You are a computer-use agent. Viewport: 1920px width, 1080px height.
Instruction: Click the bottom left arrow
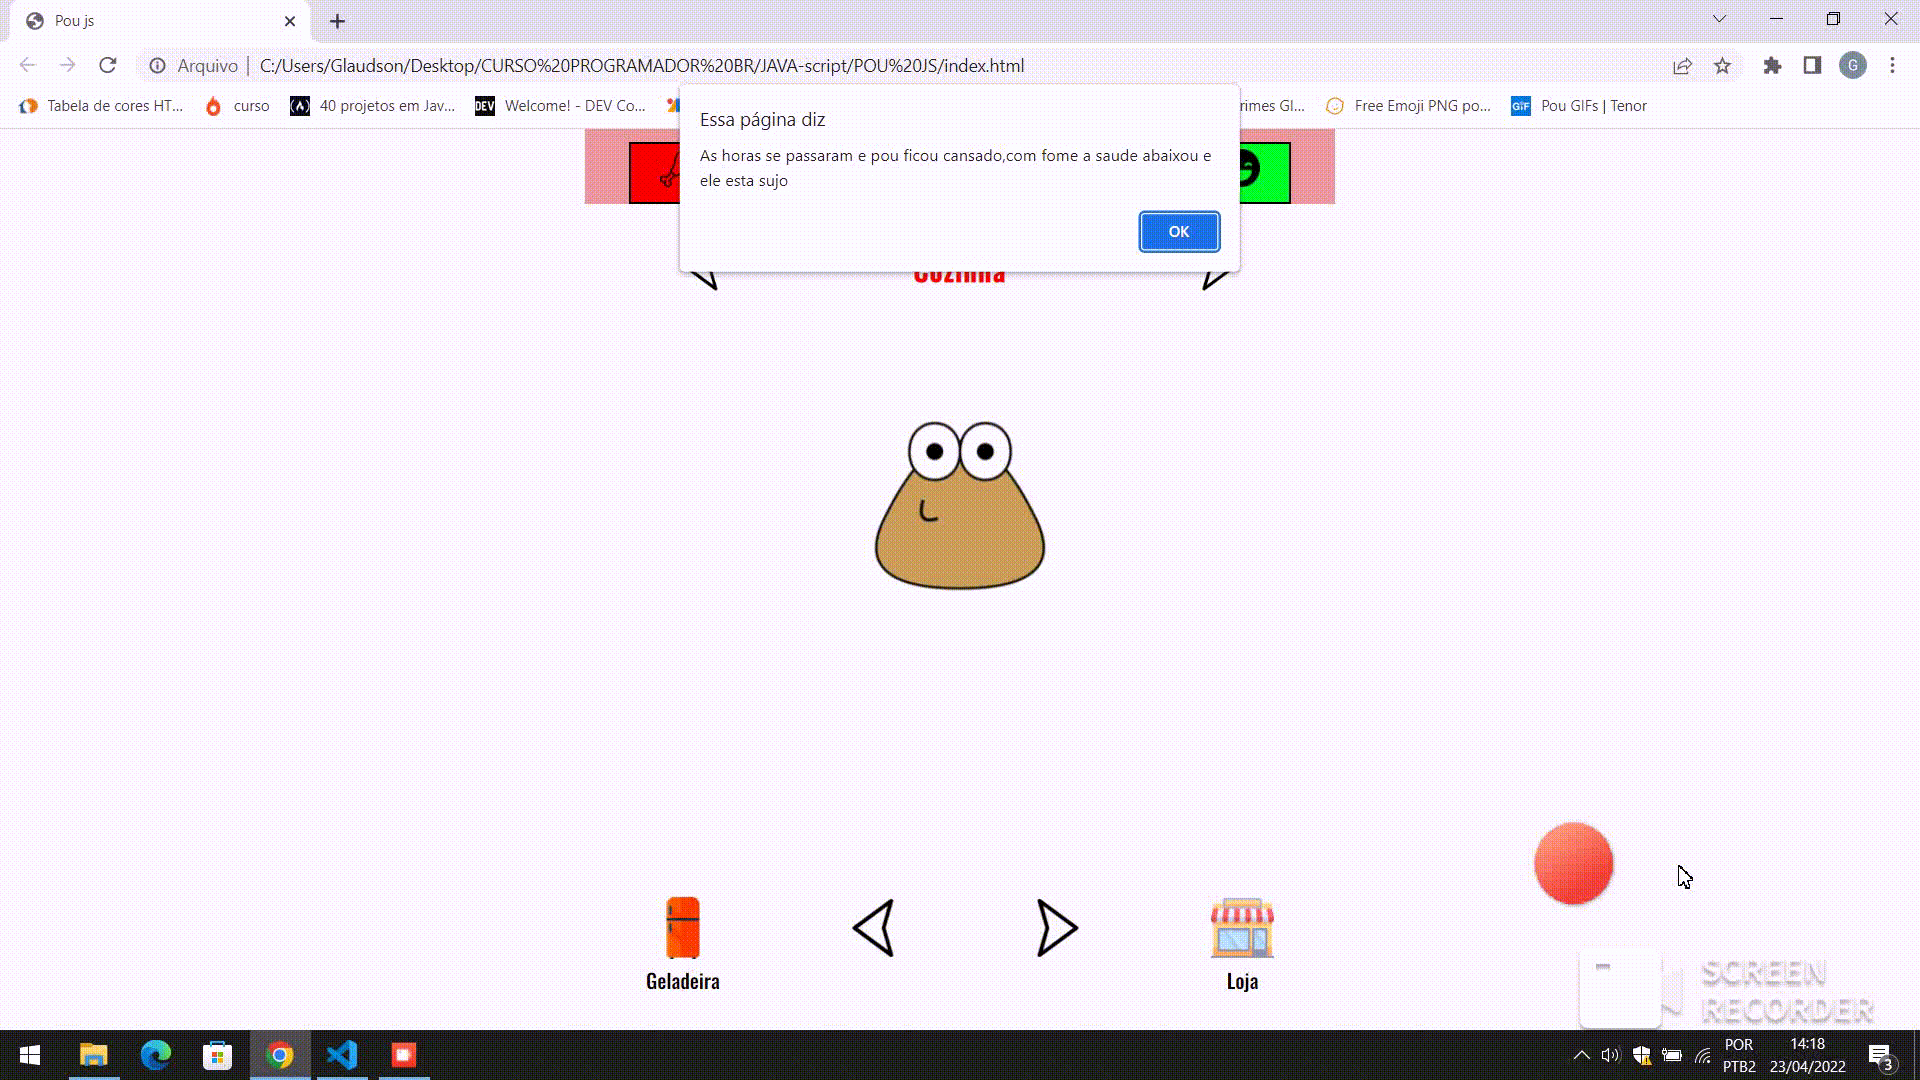pyautogui.click(x=874, y=929)
